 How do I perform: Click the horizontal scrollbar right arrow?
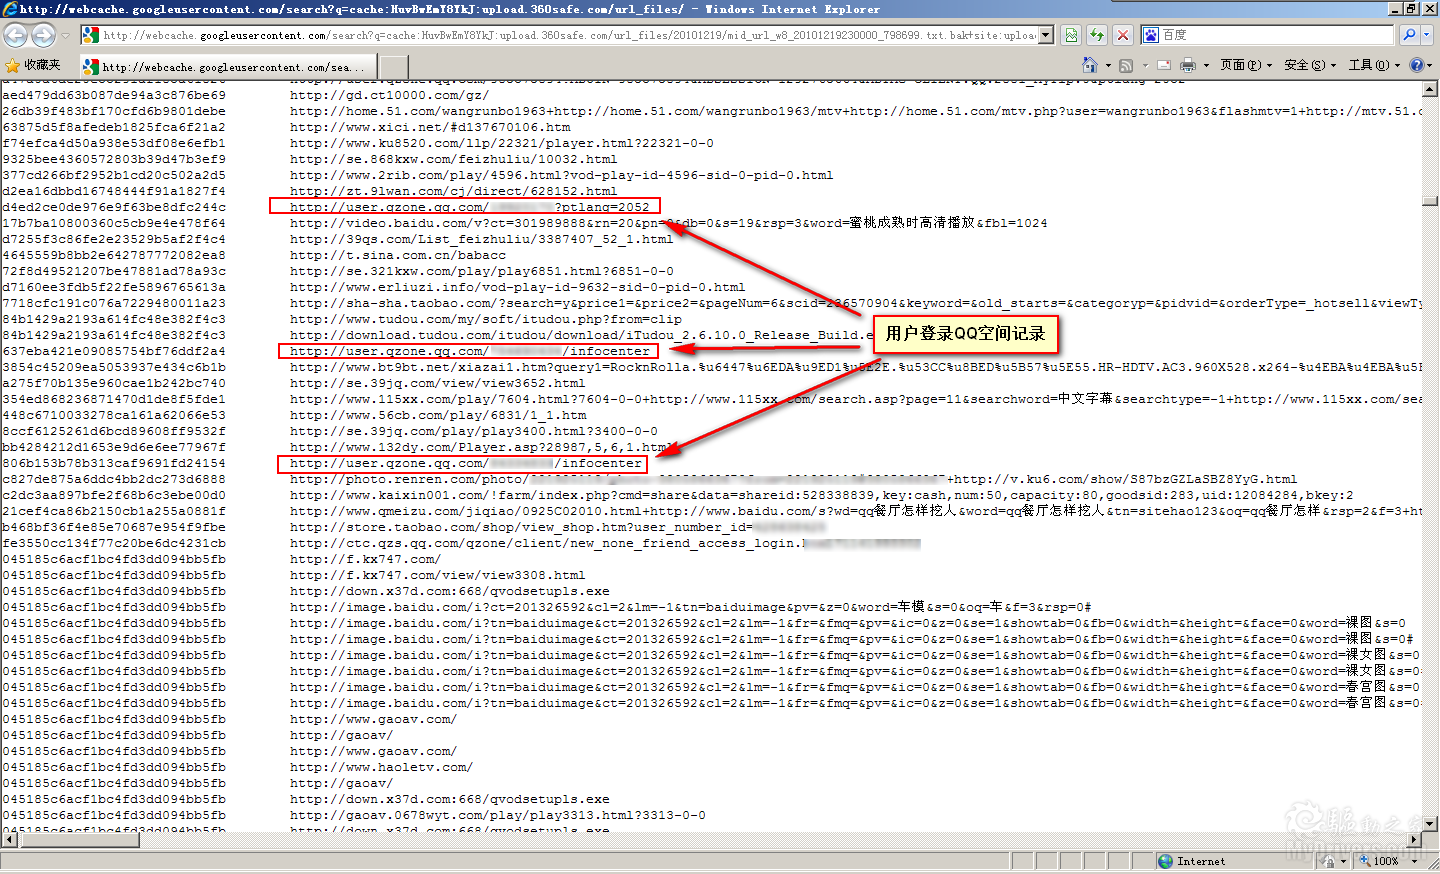click(1414, 840)
